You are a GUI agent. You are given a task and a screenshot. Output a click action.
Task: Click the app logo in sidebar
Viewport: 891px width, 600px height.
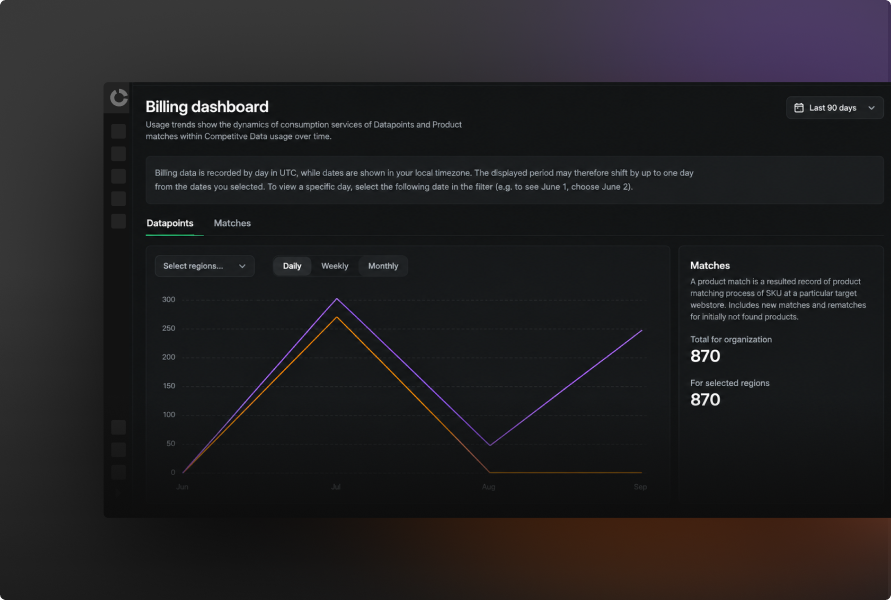pyautogui.click(x=119, y=98)
